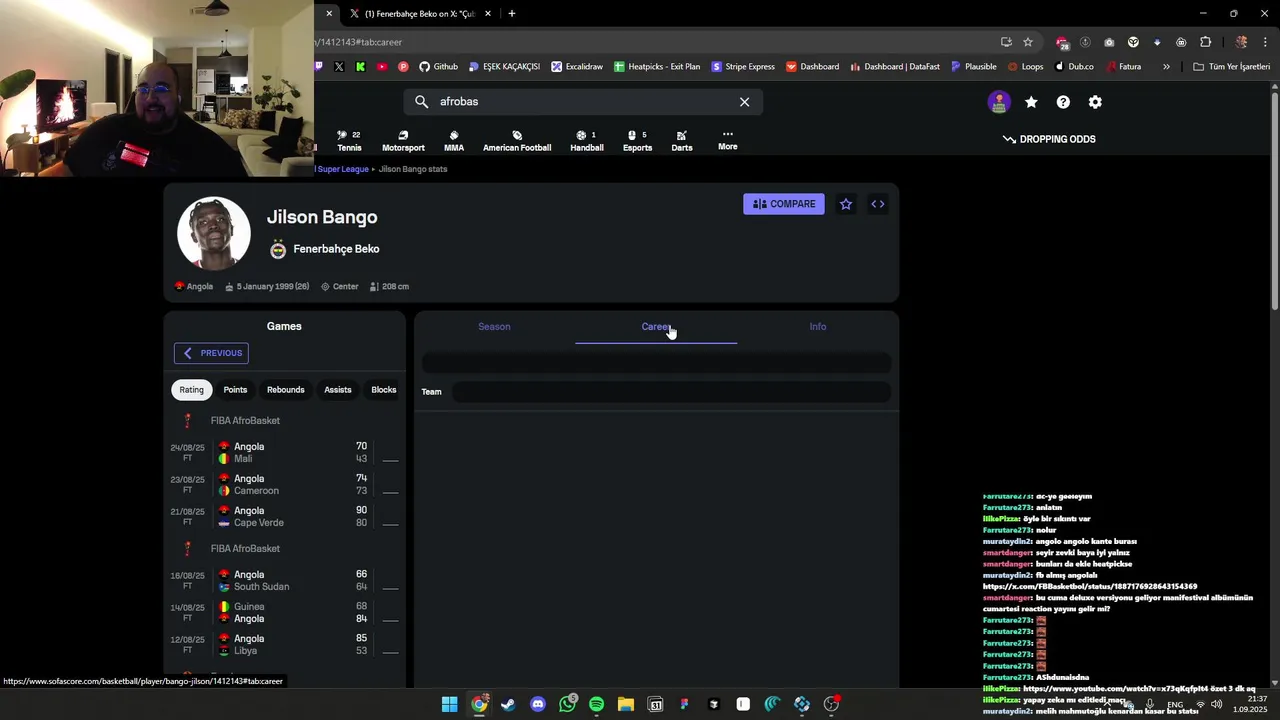Click the search magnifier icon
Image resolution: width=1280 pixels, height=720 pixels.
421,102
